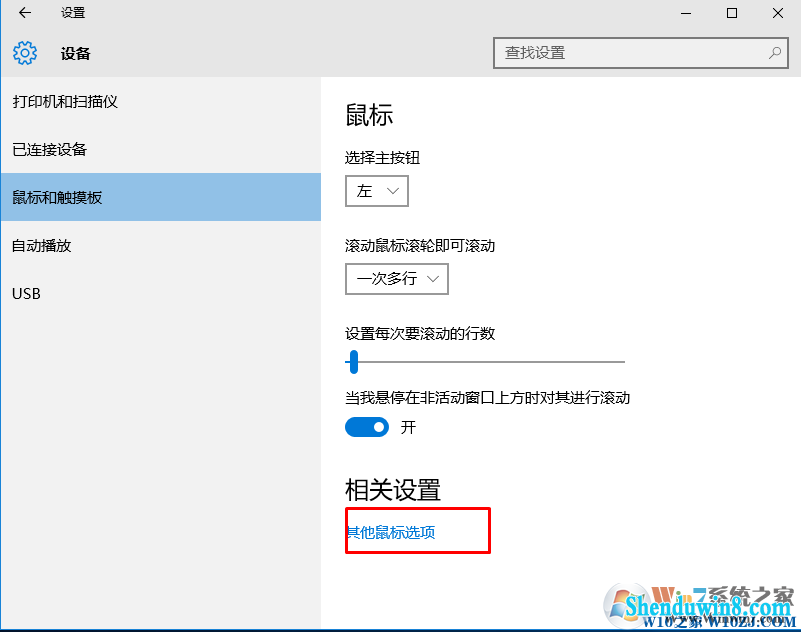
Task: Select 已连接设备 in the sidebar
Action: [x=160, y=150]
